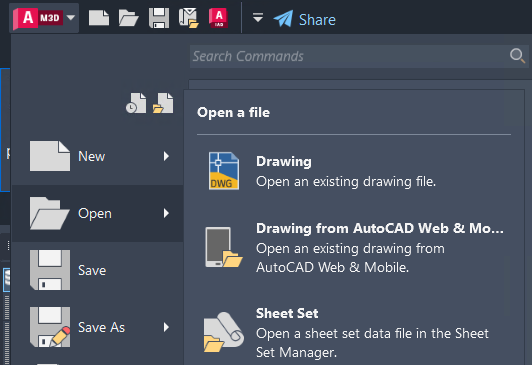Screen dimensions: 532x365
Task: Click the large Open folder icon
Action: pyautogui.click(x=50, y=213)
